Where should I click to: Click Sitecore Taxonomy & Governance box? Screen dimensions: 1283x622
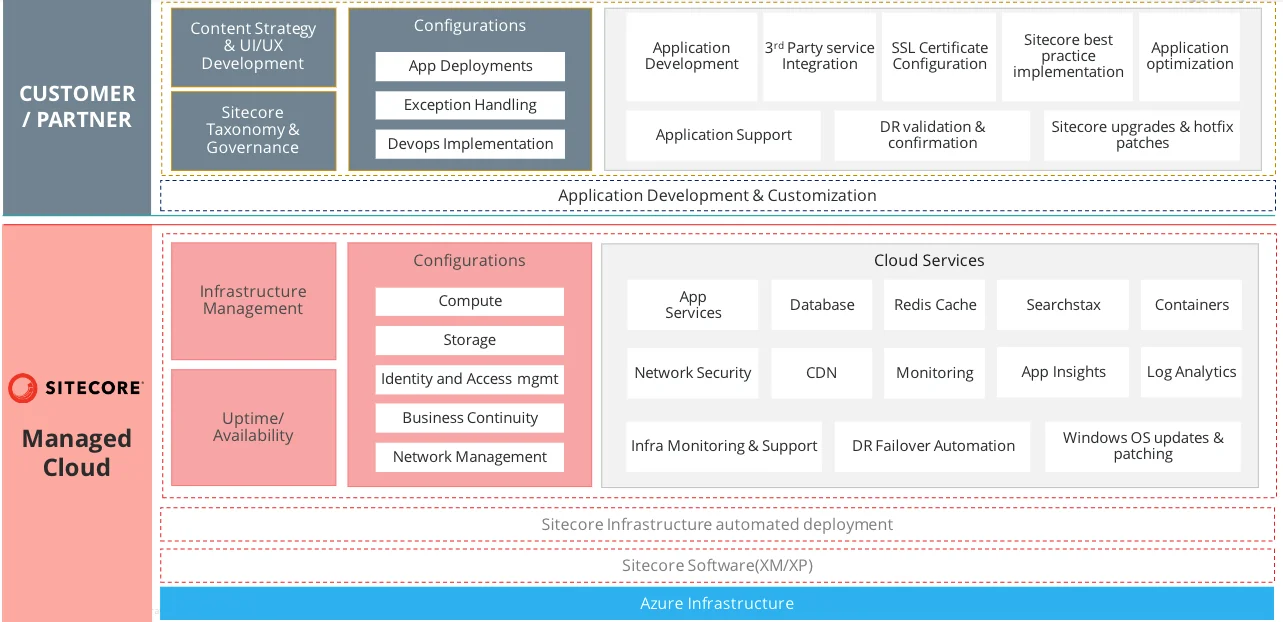(253, 130)
